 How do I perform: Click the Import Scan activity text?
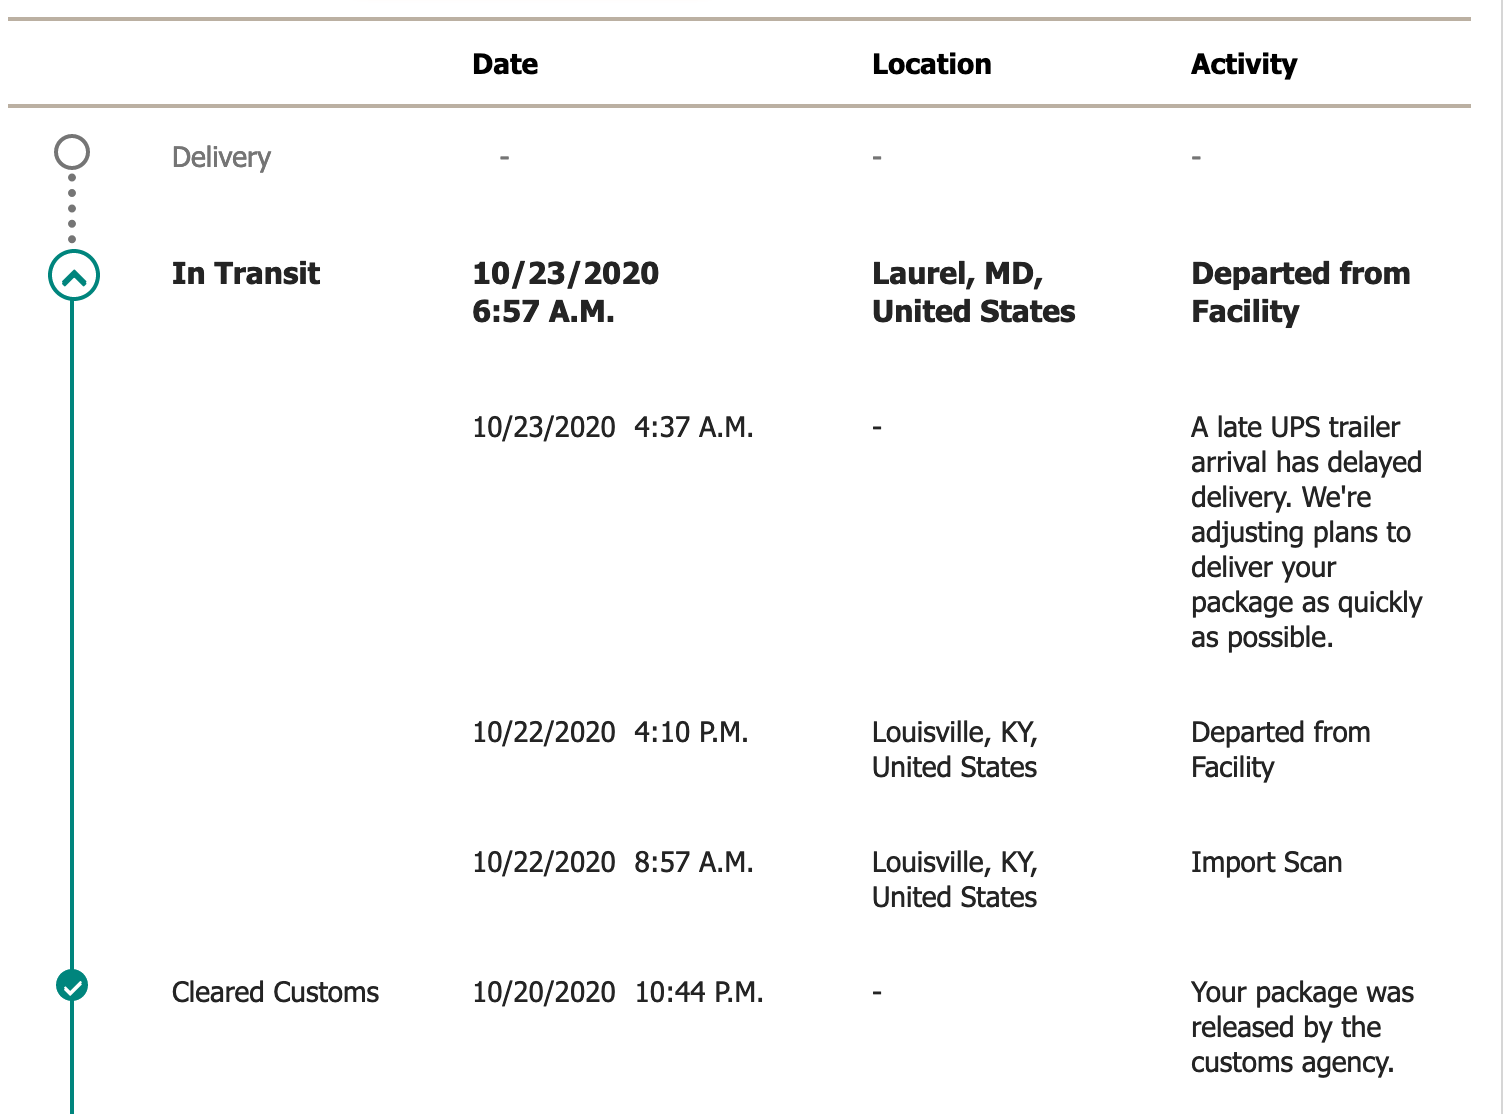click(1266, 862)
